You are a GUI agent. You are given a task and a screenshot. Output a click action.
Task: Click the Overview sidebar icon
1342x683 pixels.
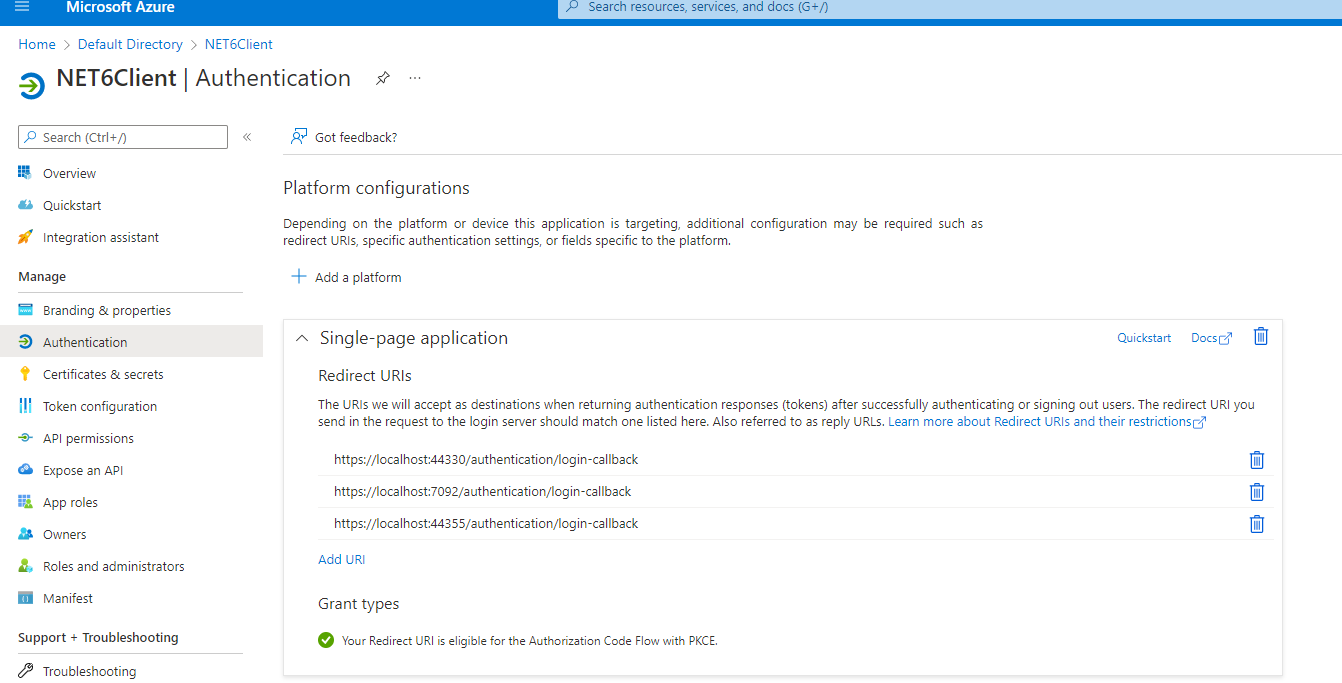point(25,173)
